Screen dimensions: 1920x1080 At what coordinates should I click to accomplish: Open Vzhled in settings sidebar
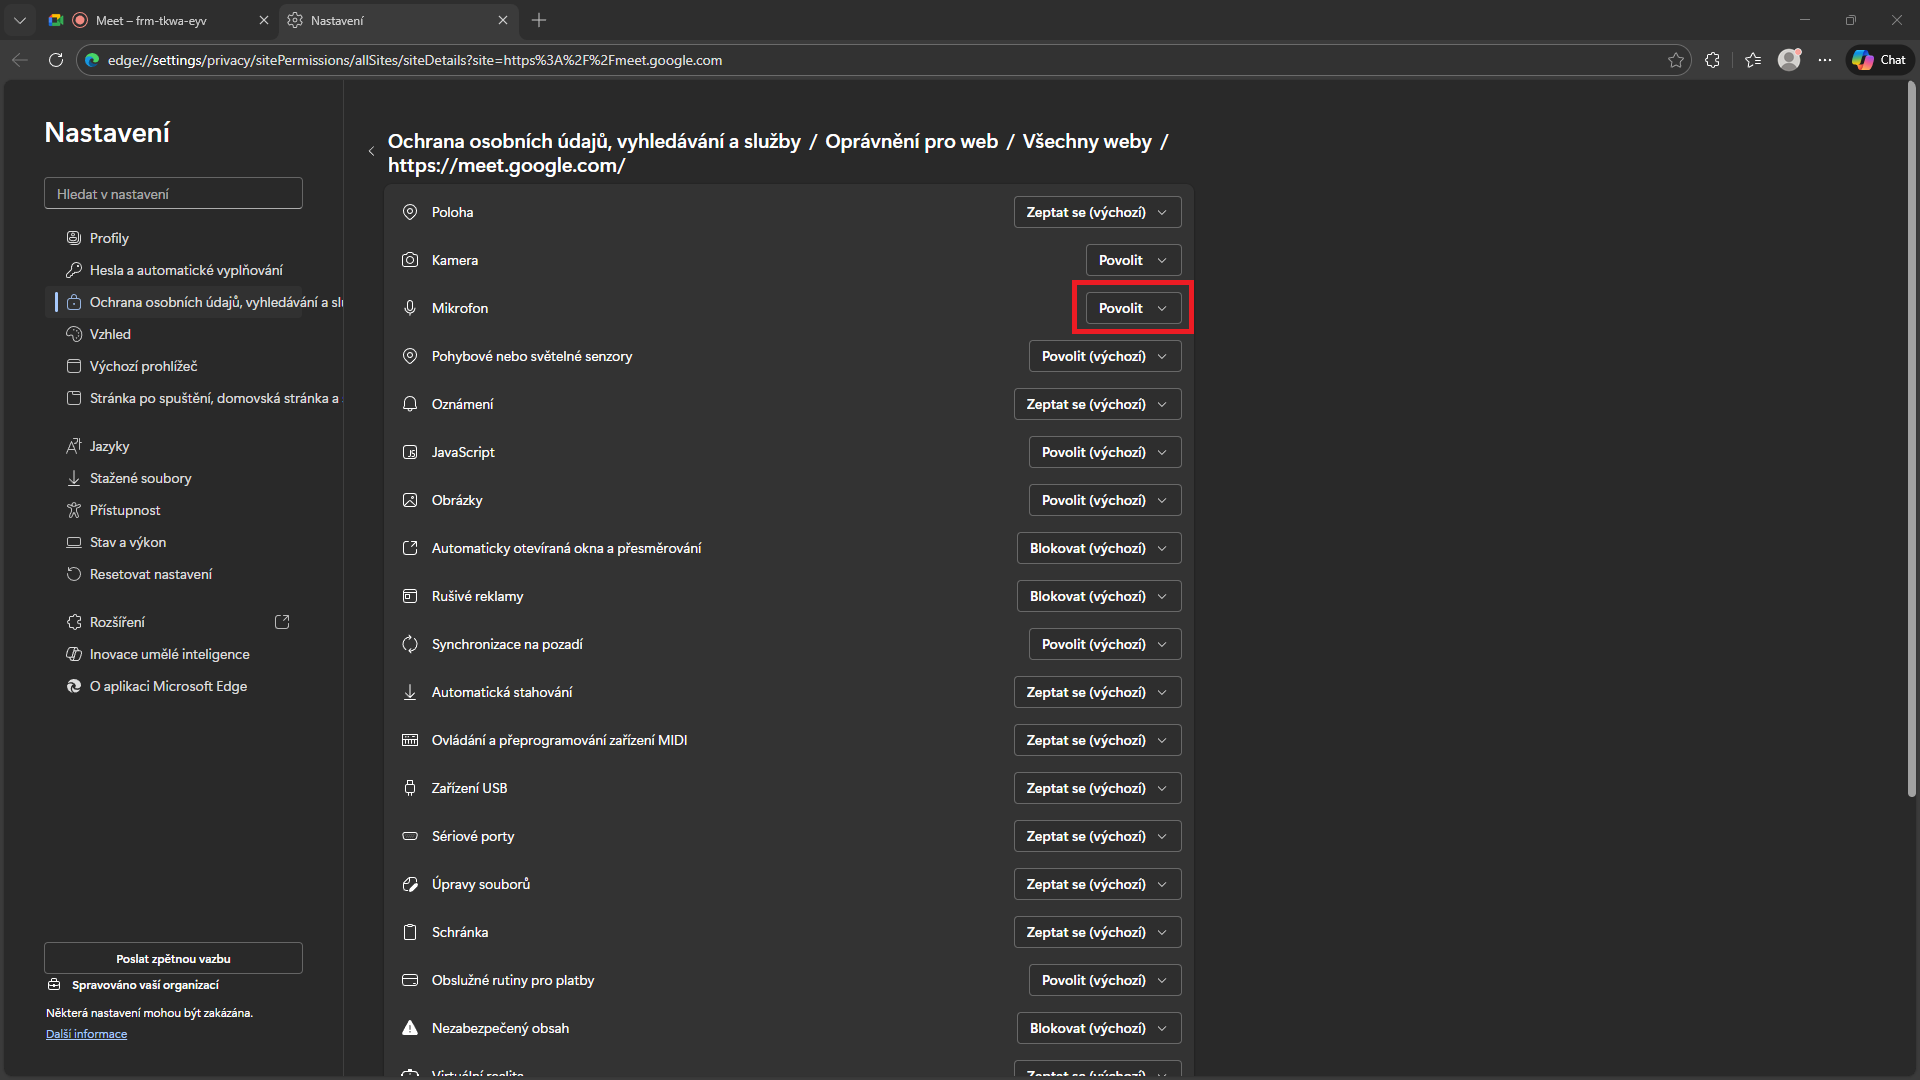pos(110,334)
